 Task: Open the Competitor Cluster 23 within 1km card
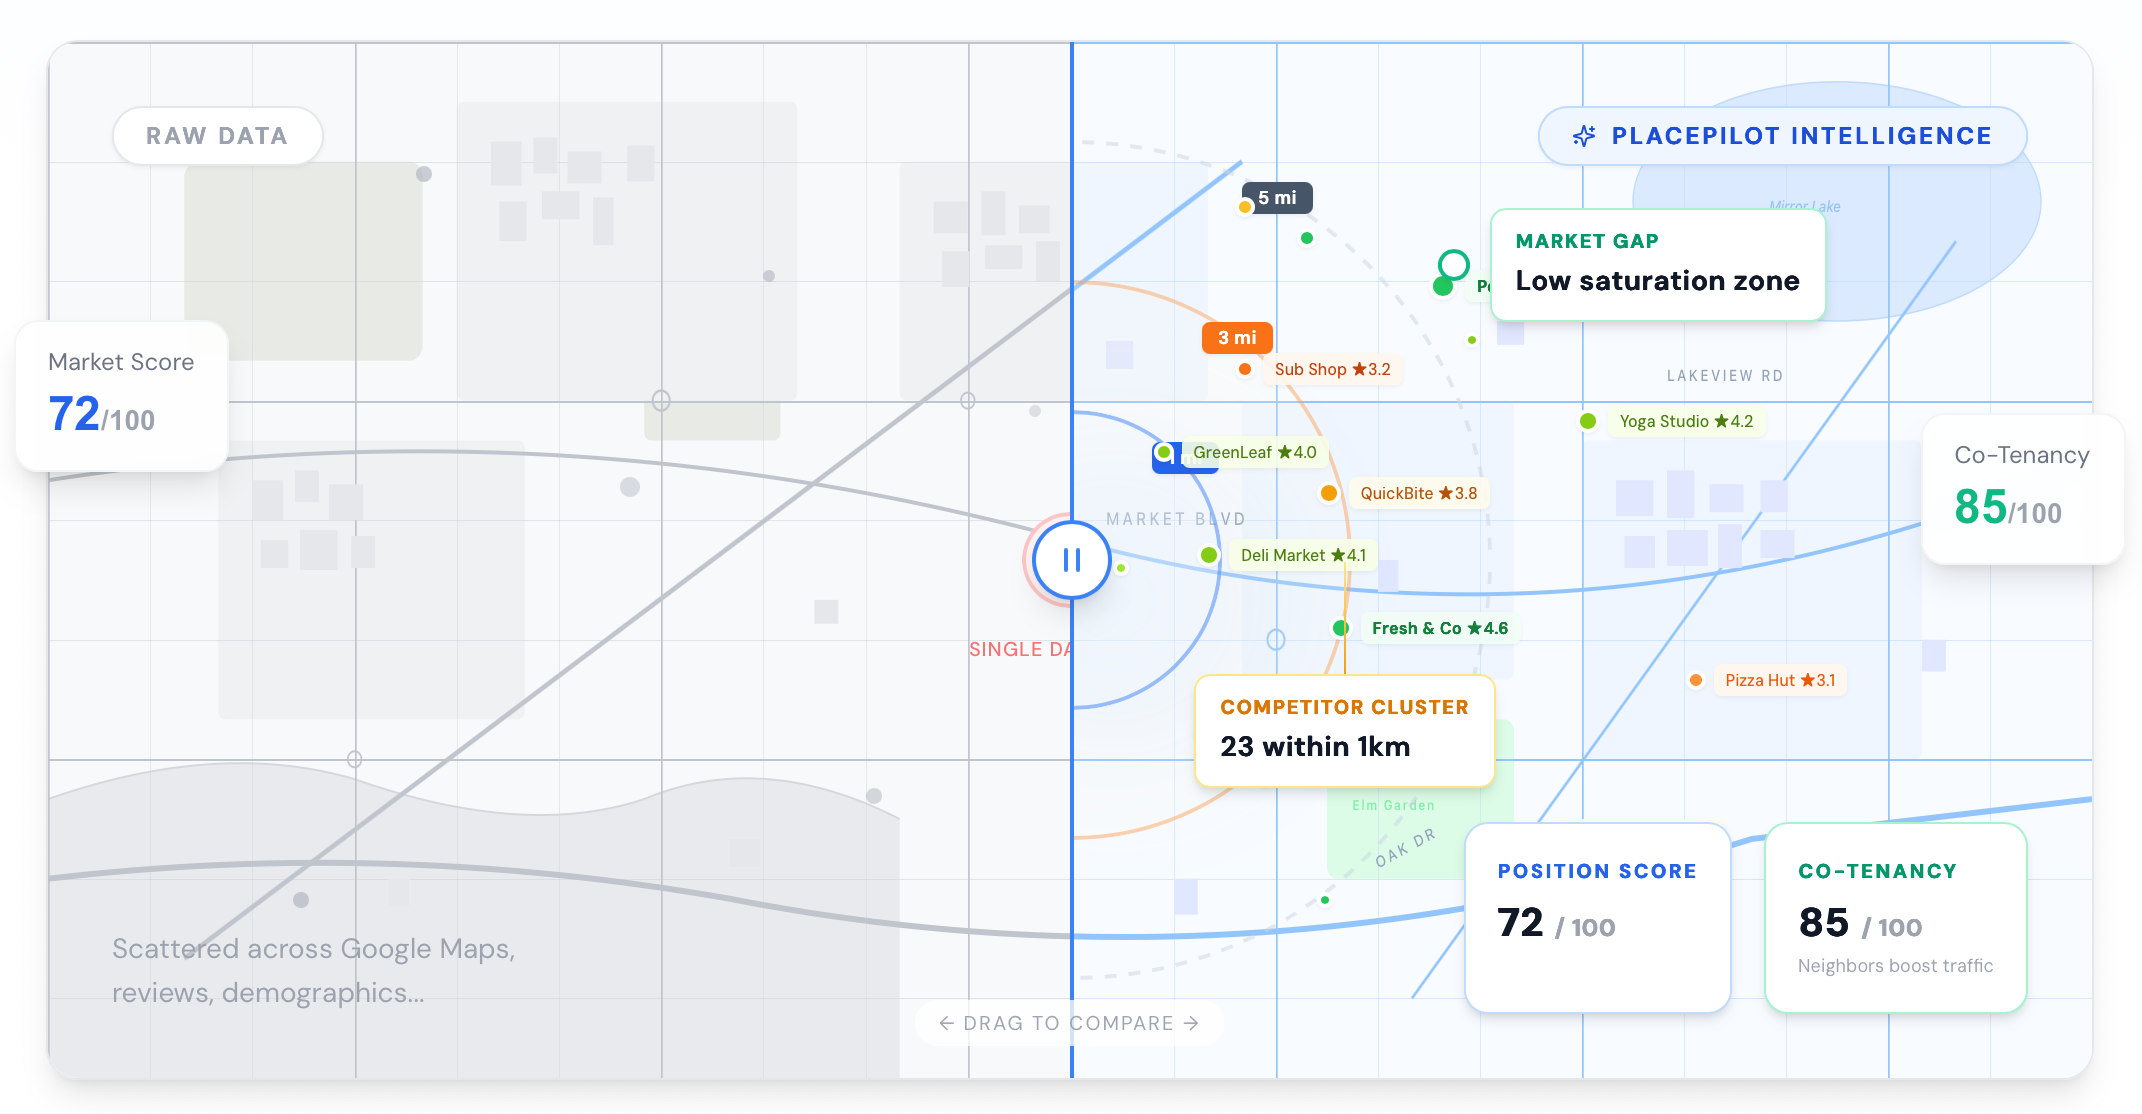pyautogui.click(x=1344, y=730)
